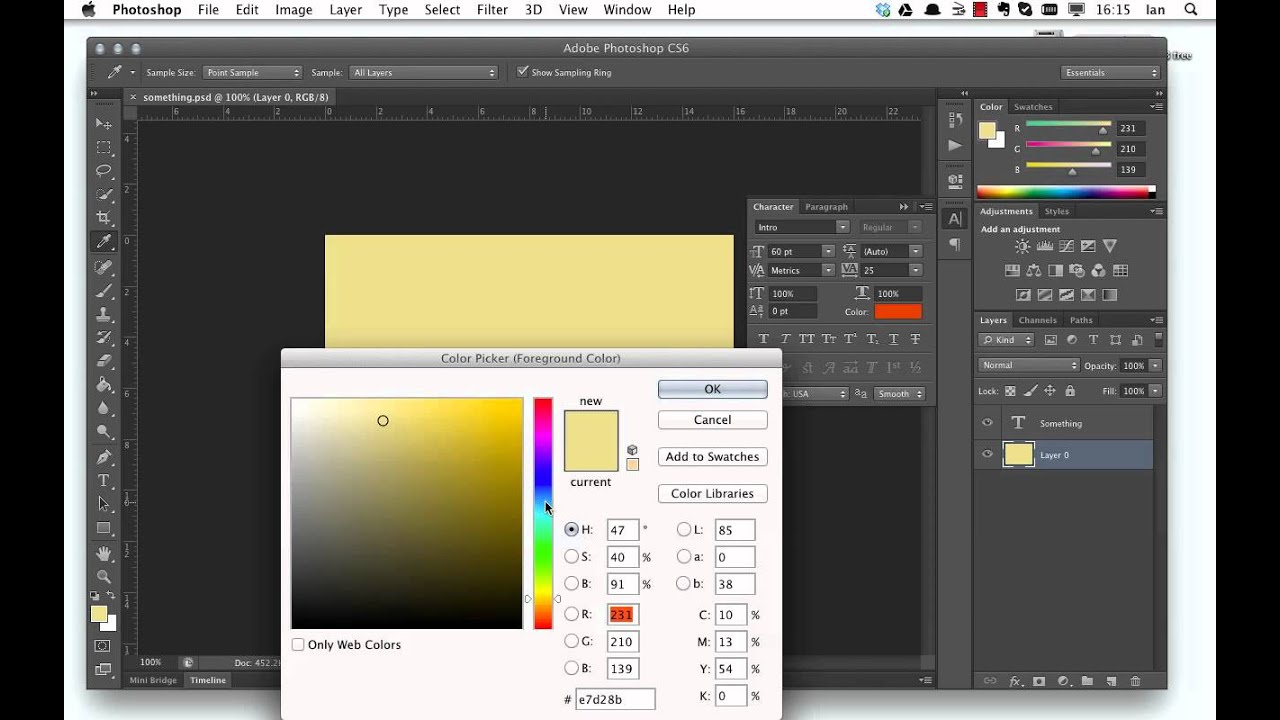The image size is (1280, 720).
Task: Select the Brush tool
Action: pyautogui.click(x=103, y=290)
